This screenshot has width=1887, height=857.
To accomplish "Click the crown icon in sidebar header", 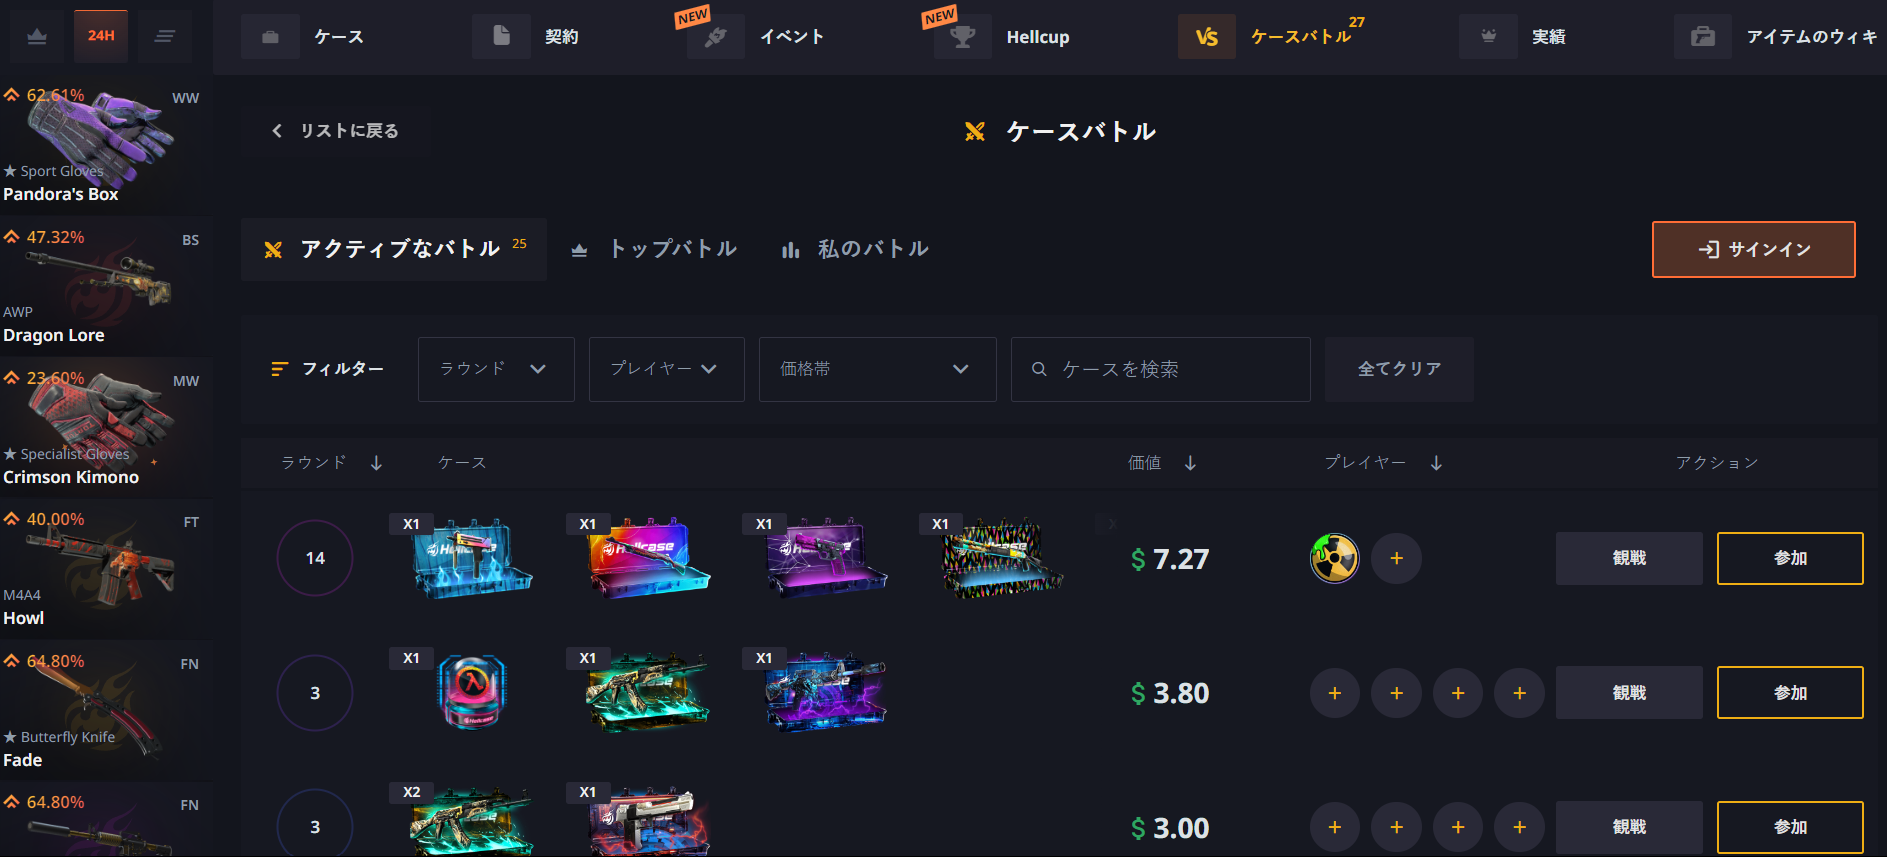I will pos(37,36).
